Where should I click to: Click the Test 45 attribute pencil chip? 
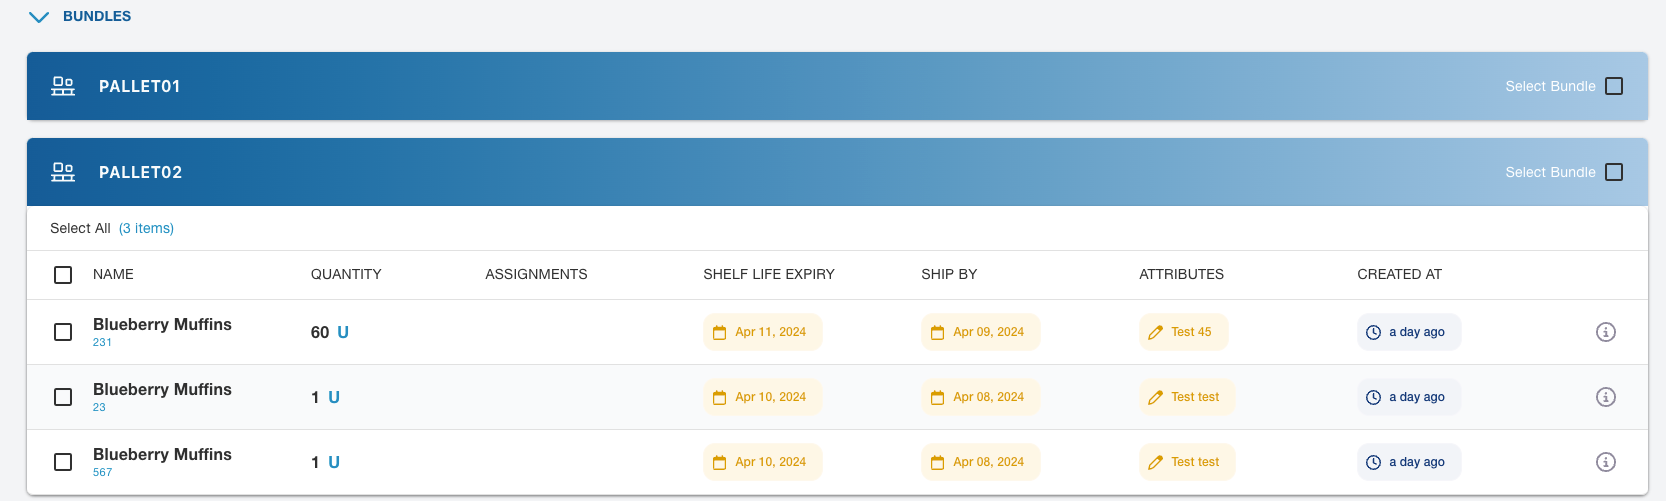(1183, 332)
